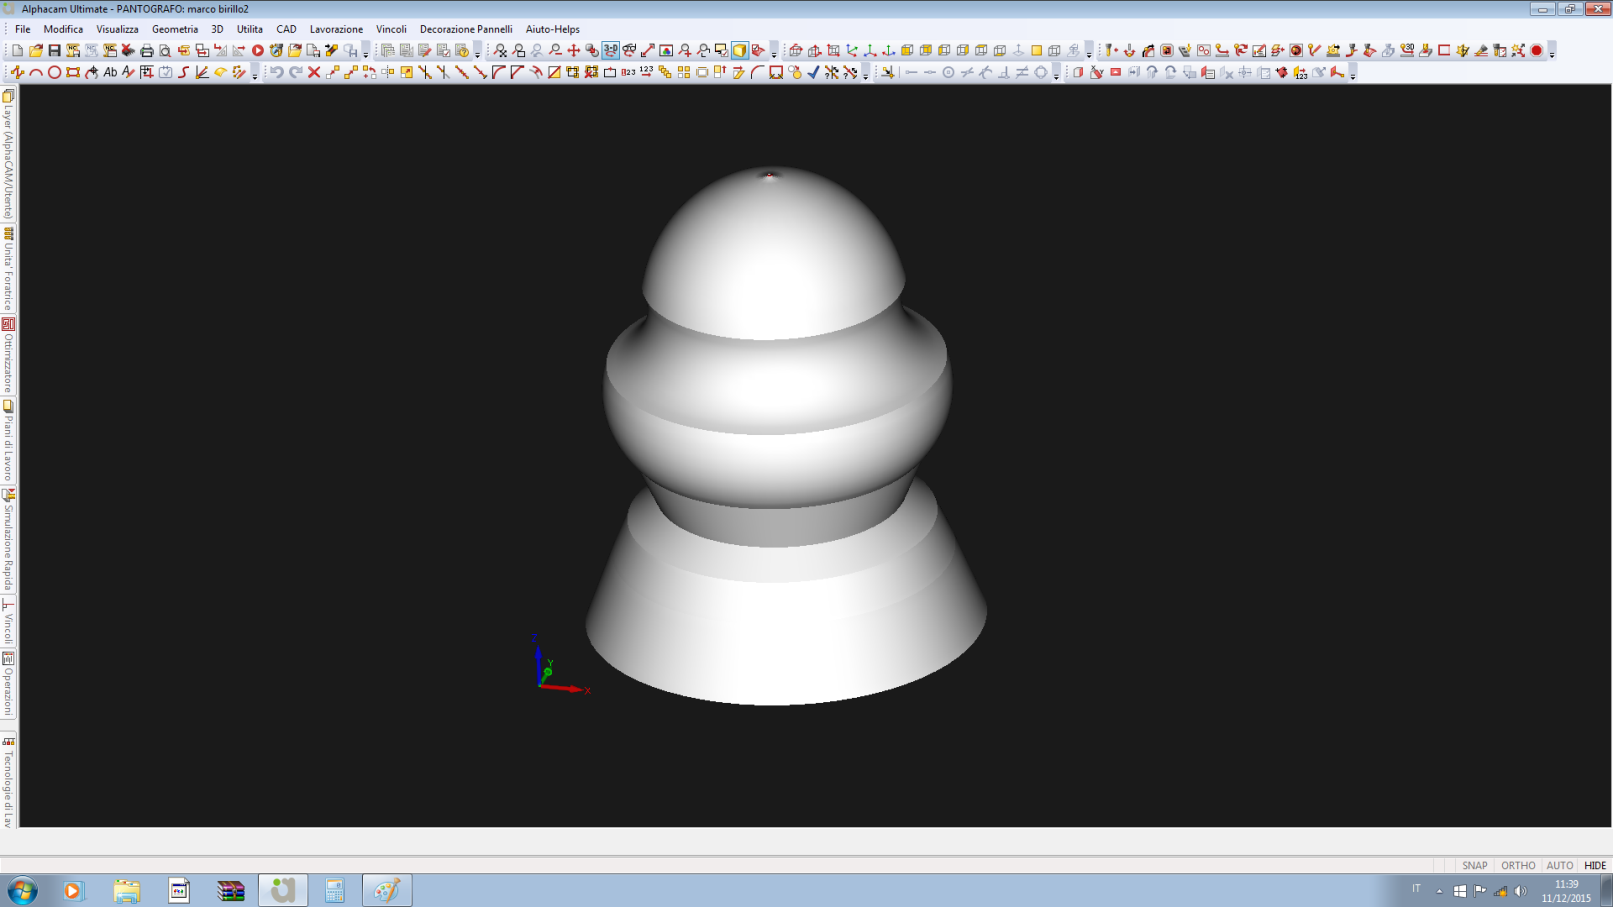Select the Circle geometry tool
The image size is (1613, 907).
(55, 72)
